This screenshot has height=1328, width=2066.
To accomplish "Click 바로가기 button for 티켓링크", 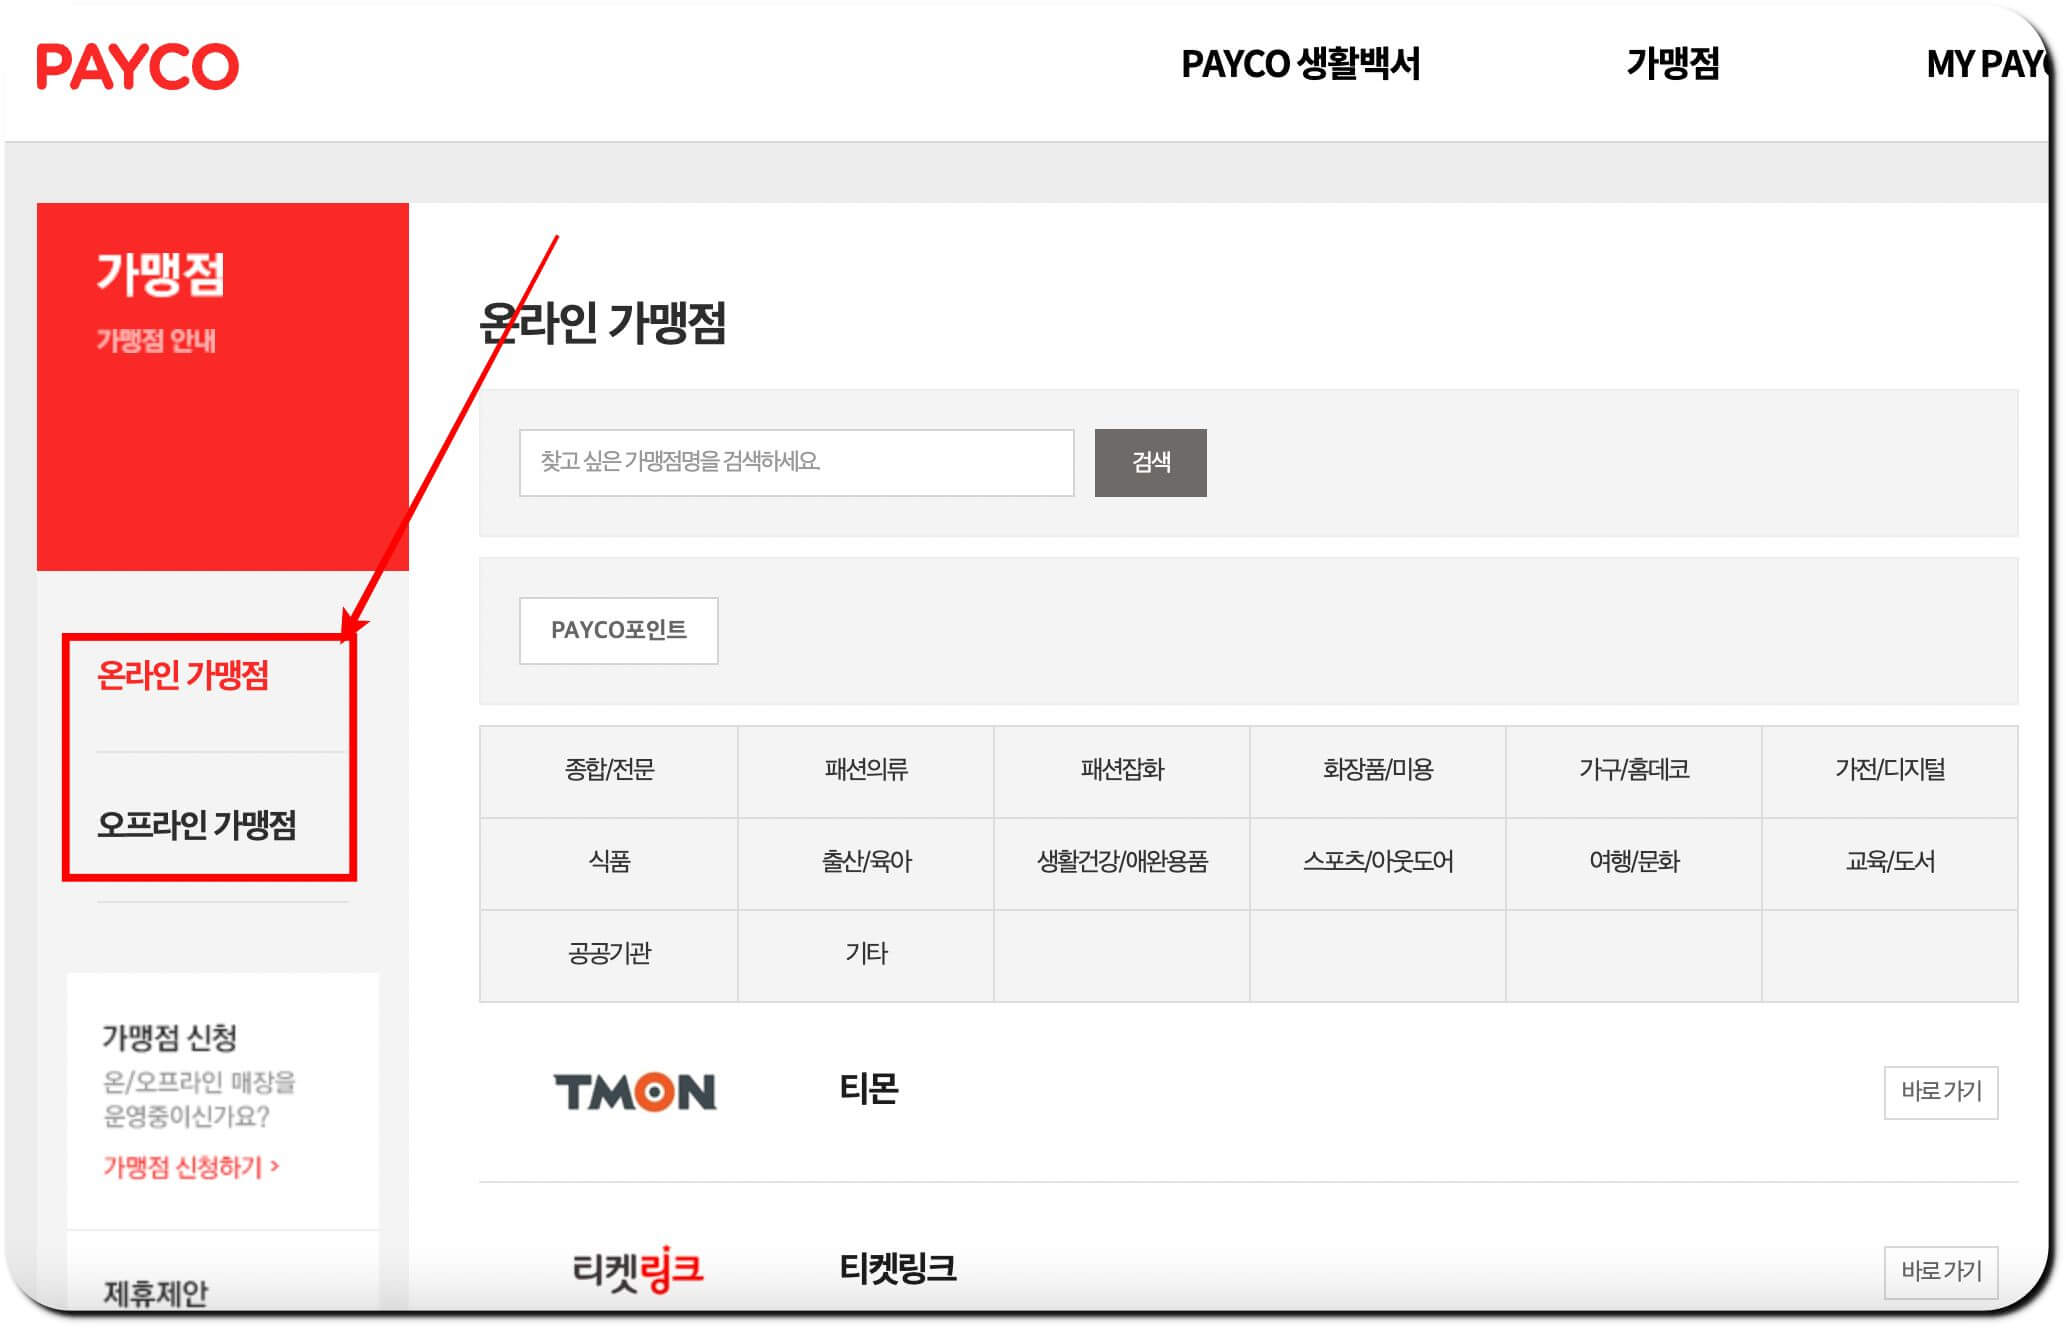I will coord(1941,1272).
